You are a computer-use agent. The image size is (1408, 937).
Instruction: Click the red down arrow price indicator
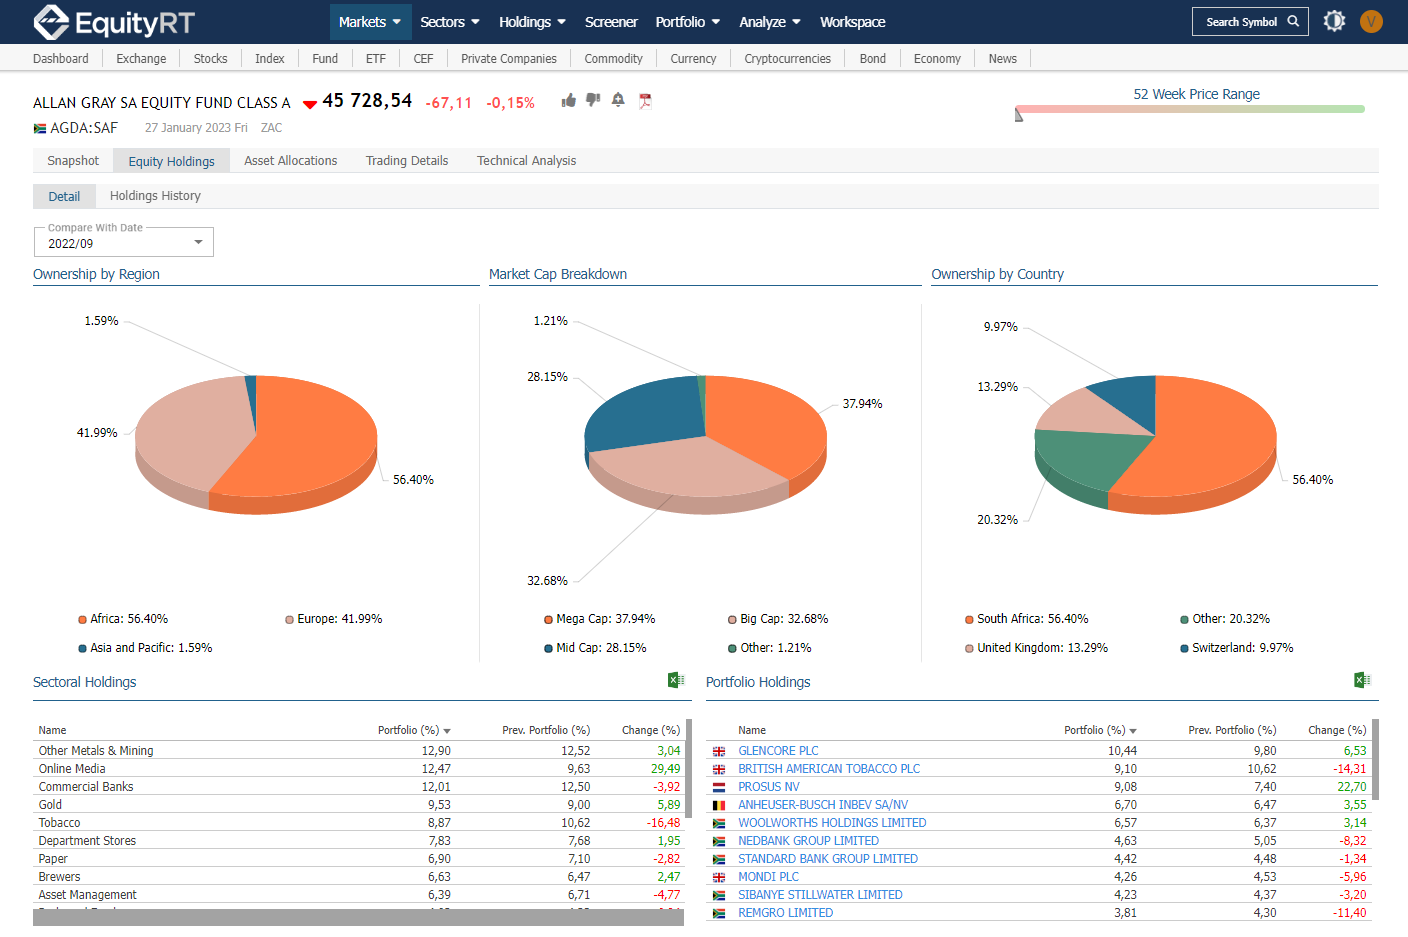coord(310,103)
